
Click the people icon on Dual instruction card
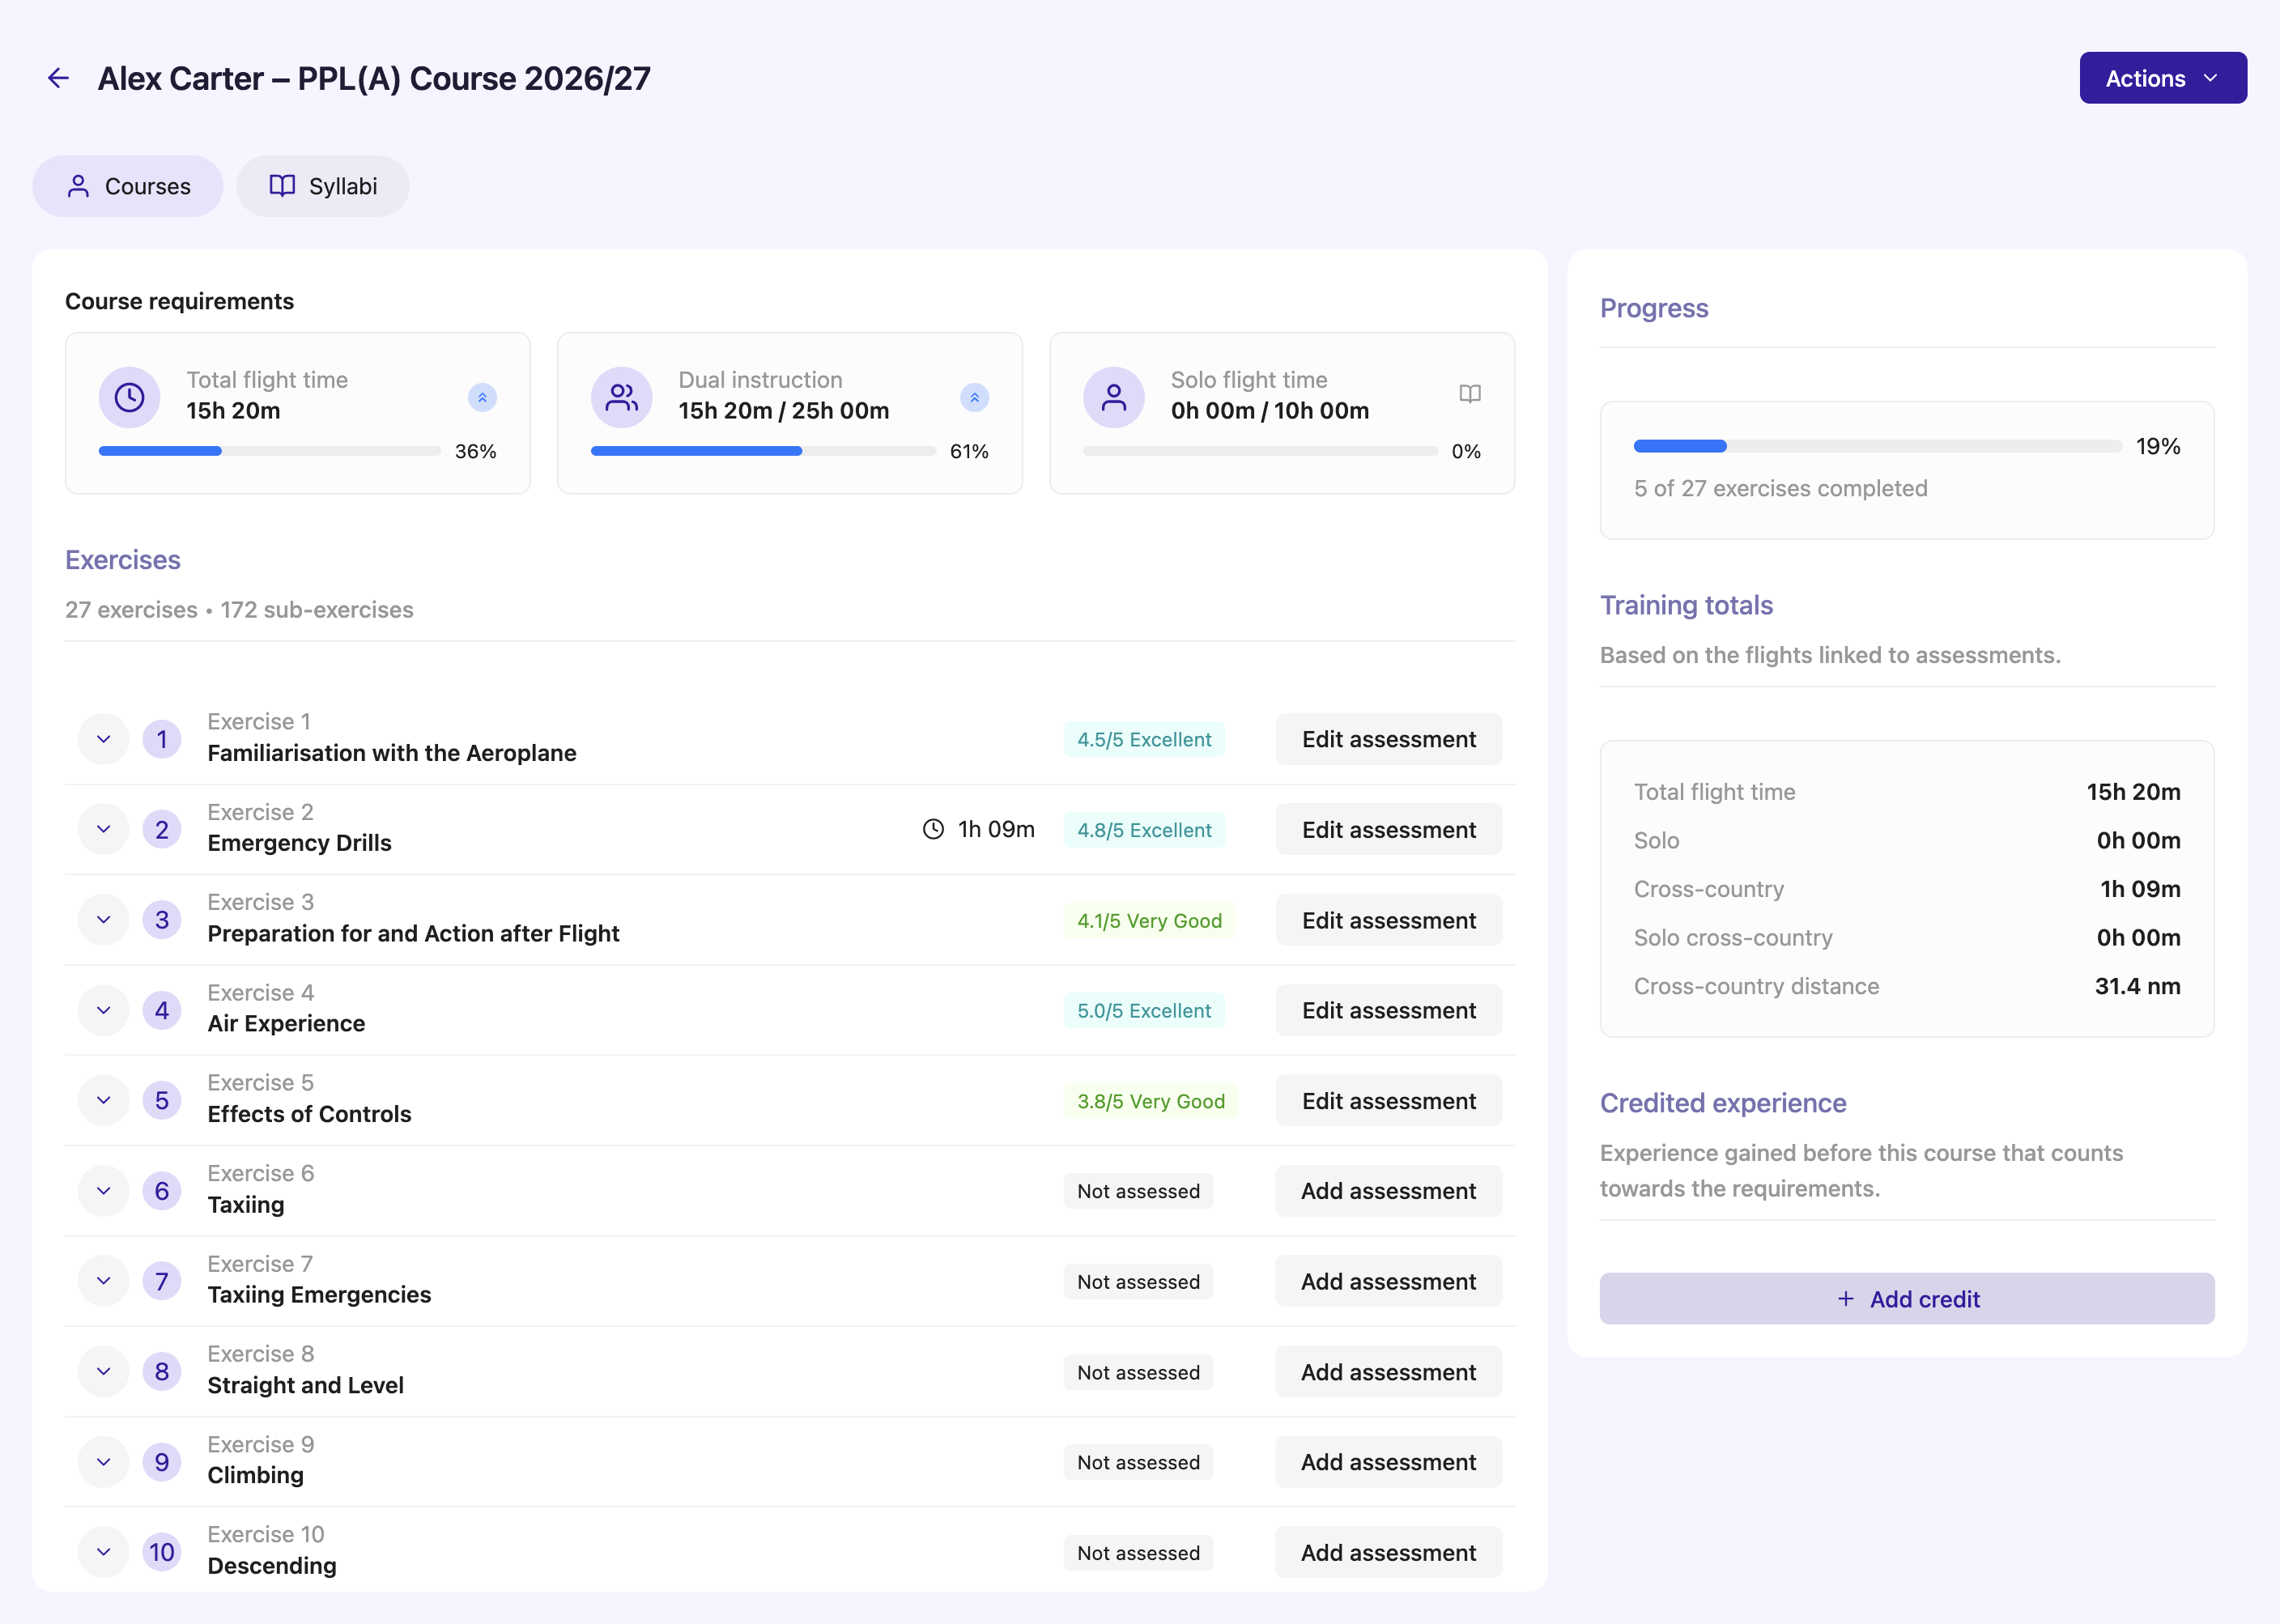click(621, 398)
